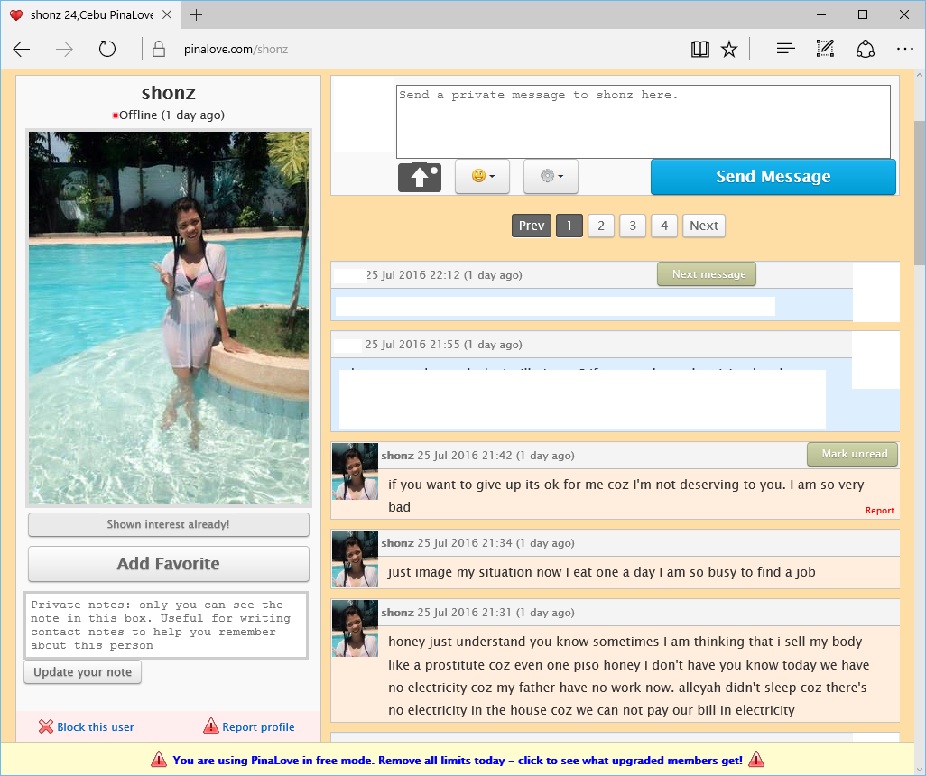The width and height of the screenshot is (926, 776).
Task: Mark the 21:42 message unread
Action: 853,455
